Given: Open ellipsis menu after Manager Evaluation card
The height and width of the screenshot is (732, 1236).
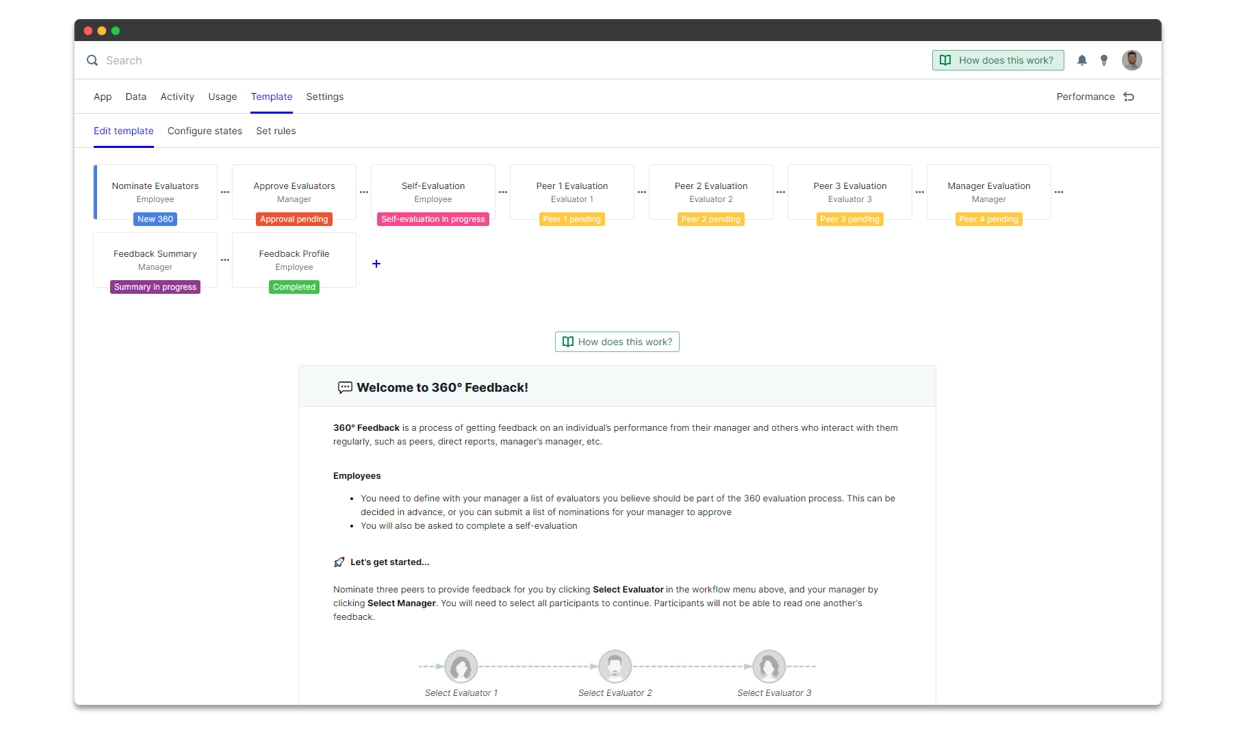Looking at the screenshot, I should (1058, 191).
